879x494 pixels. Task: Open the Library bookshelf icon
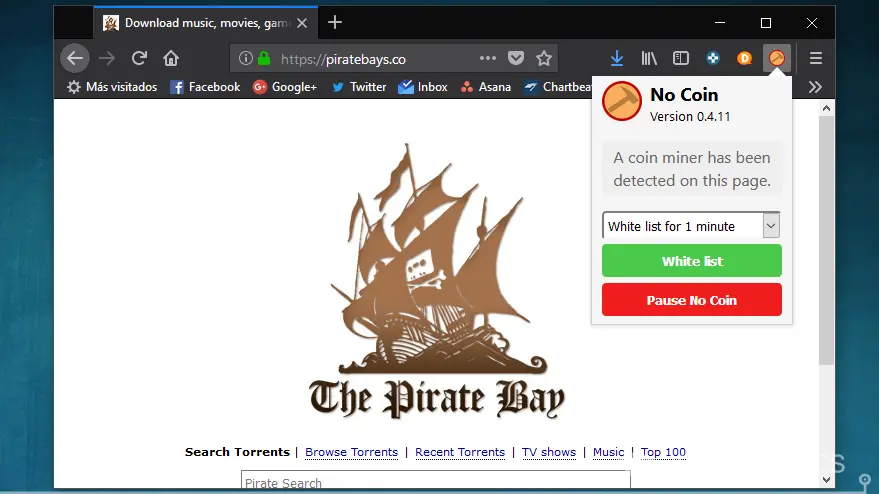(x=649, y=58)
